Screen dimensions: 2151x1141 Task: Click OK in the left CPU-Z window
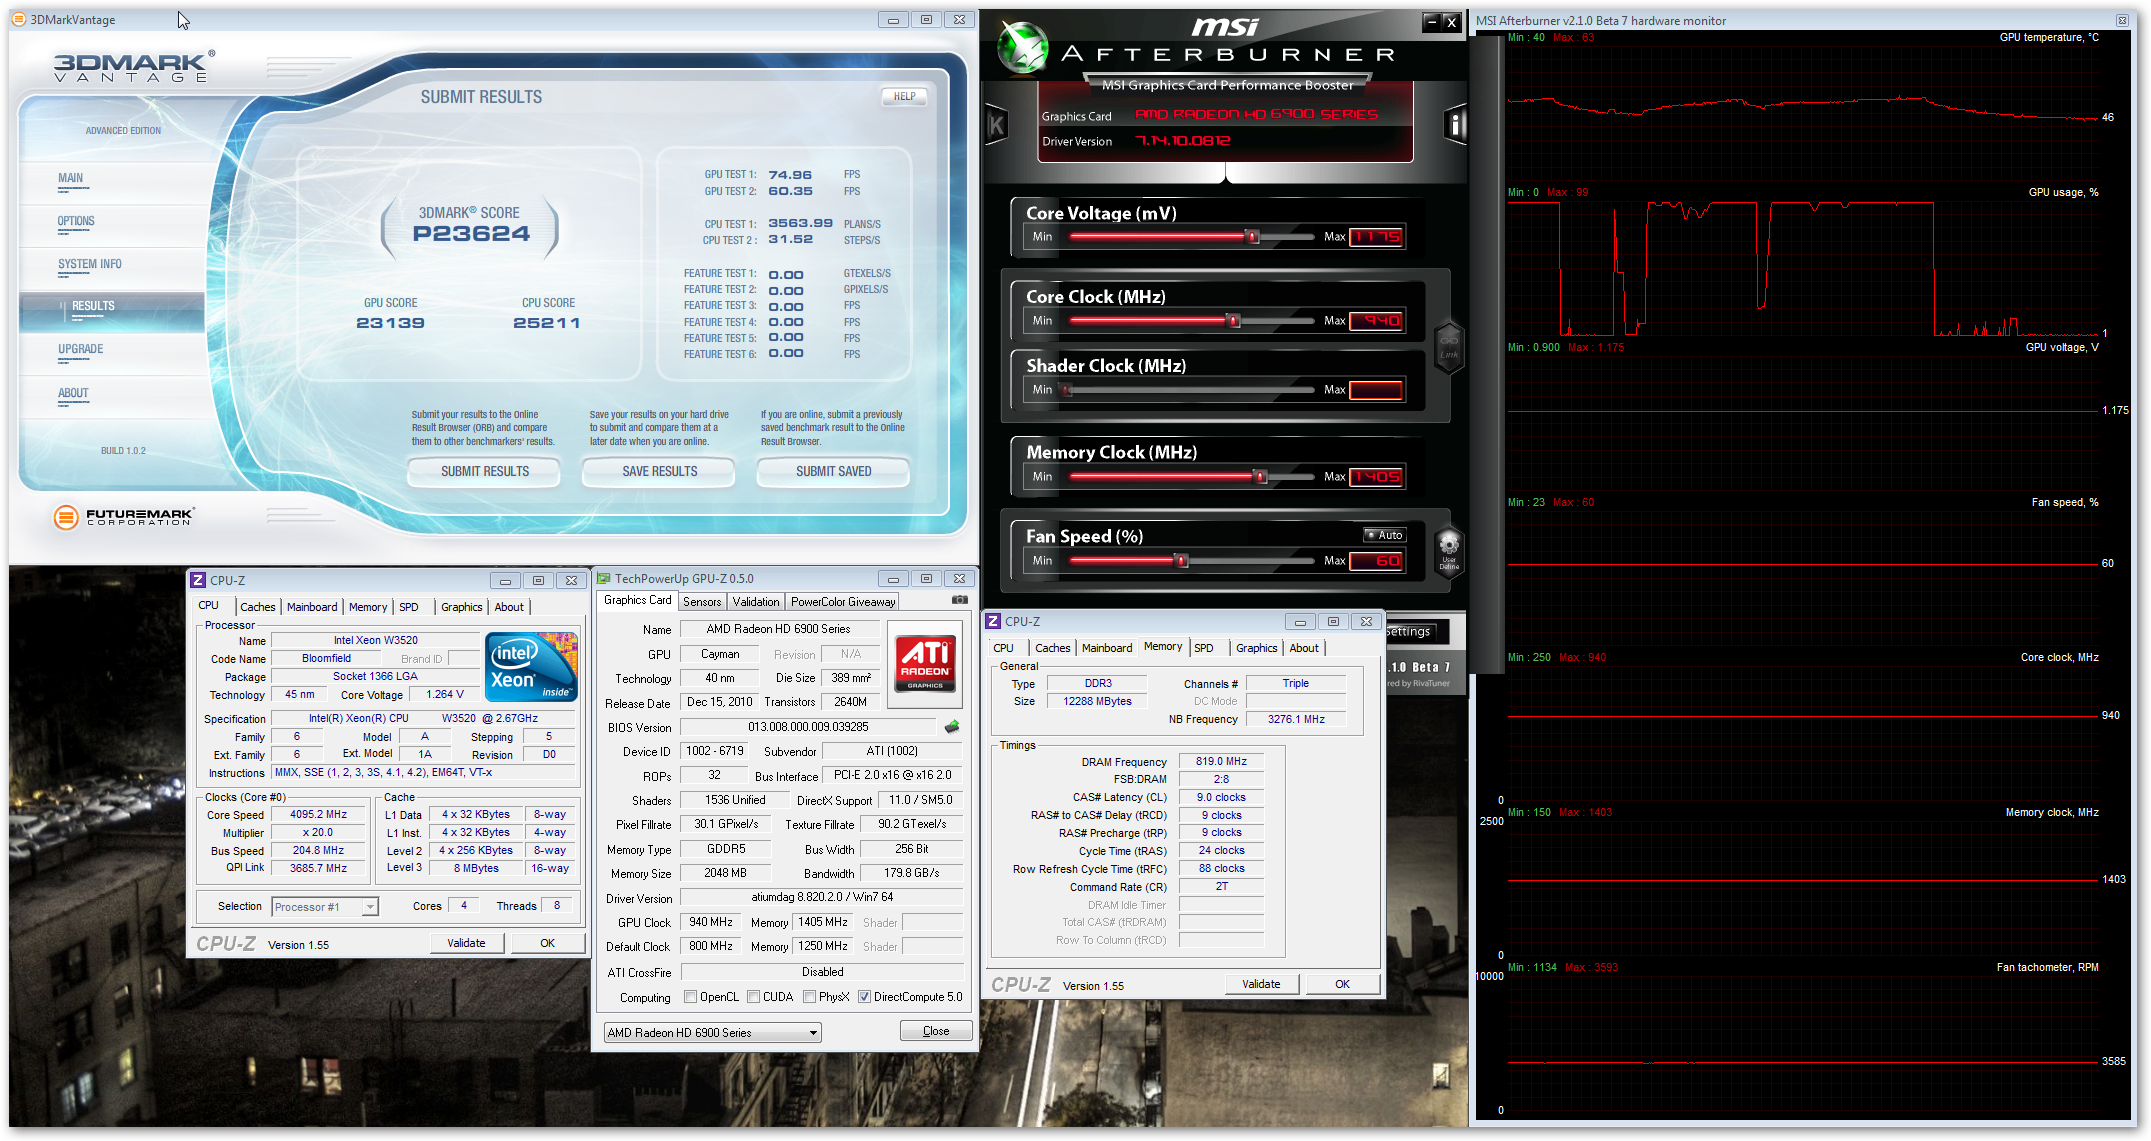(x=548, y=943)
